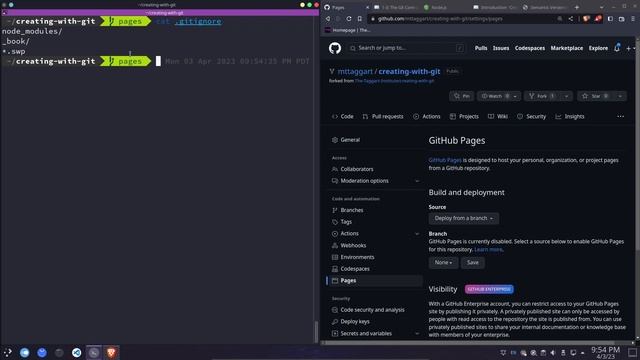Click the Fork button
Image resolution: width=640 pixels, height=360 pixels.
point(543,96)
